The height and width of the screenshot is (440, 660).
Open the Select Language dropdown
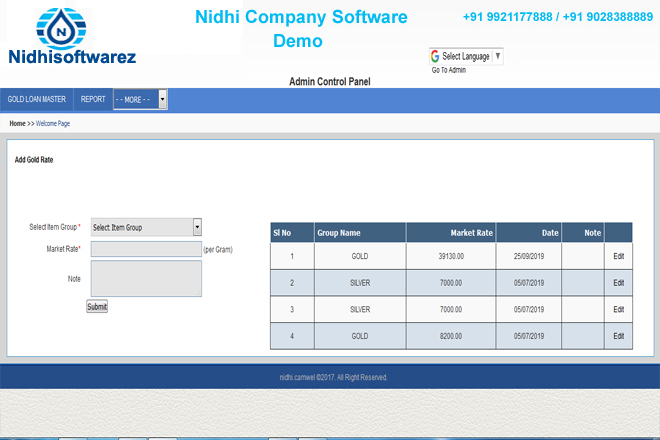(x=466, y=56)
